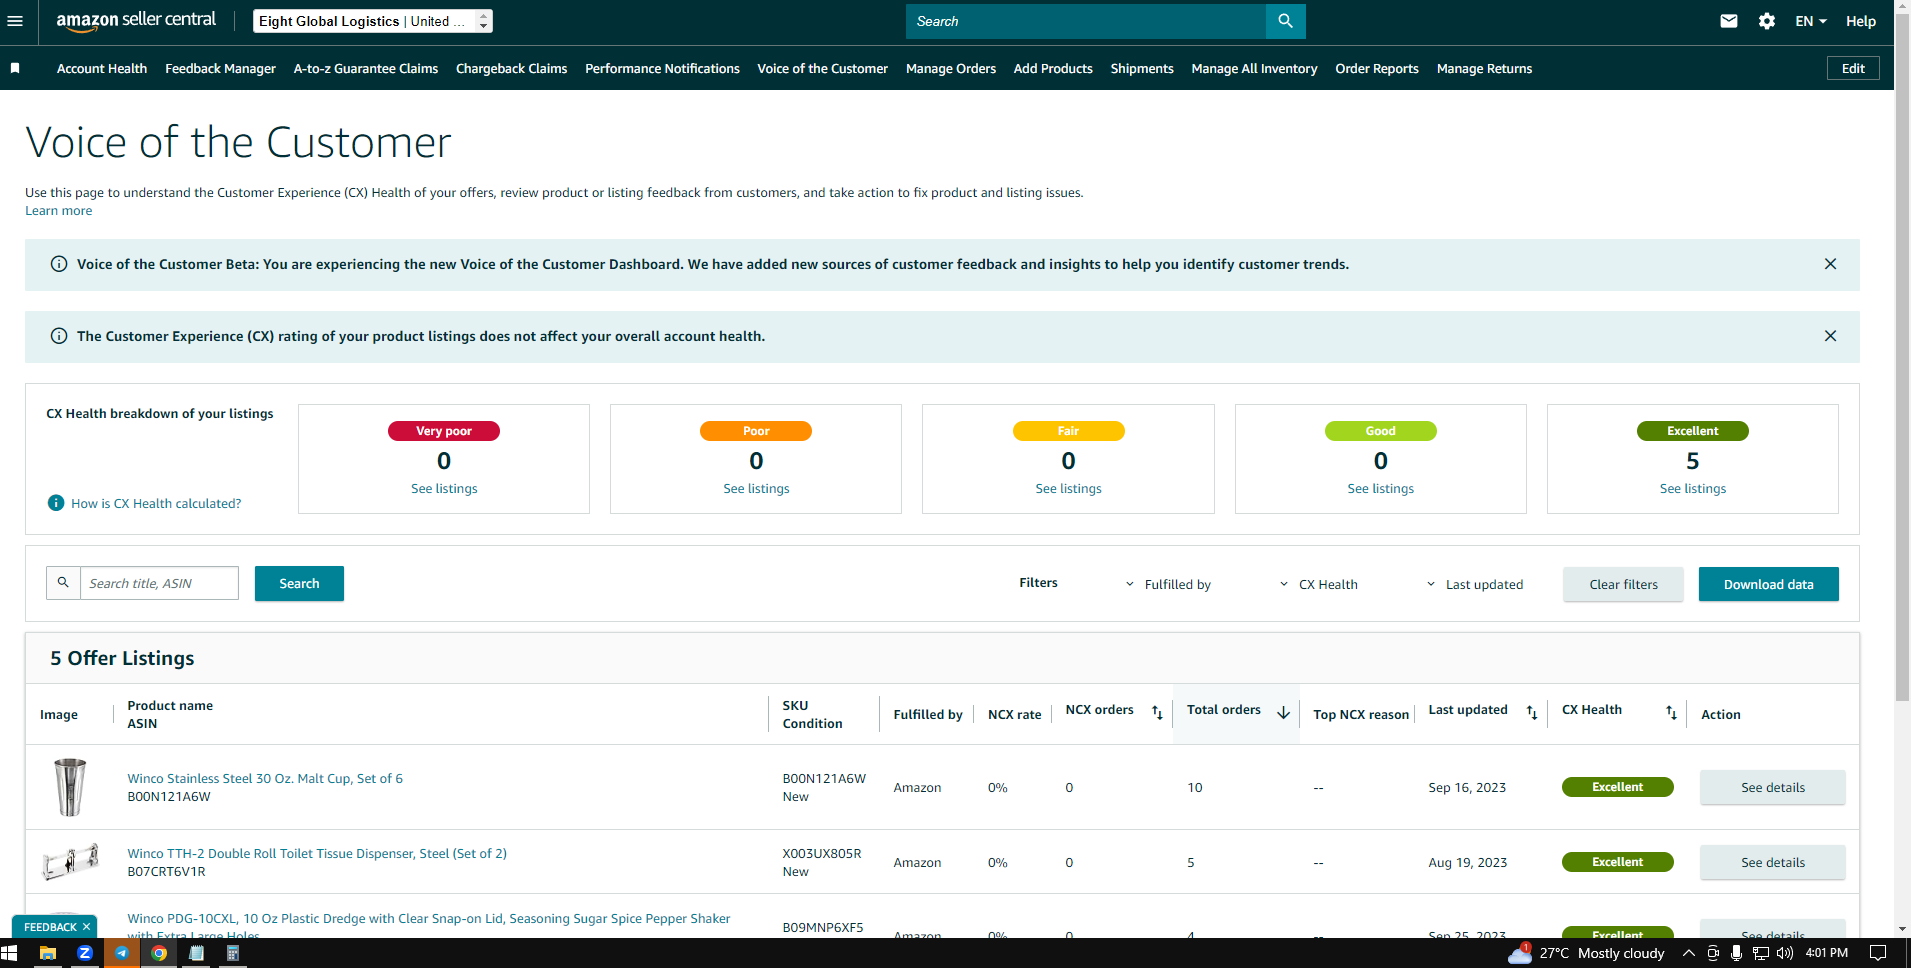Viewport: 1911px width, 968px height.
Task: Open the messages envelope icon
Action: click(1728, 21)
